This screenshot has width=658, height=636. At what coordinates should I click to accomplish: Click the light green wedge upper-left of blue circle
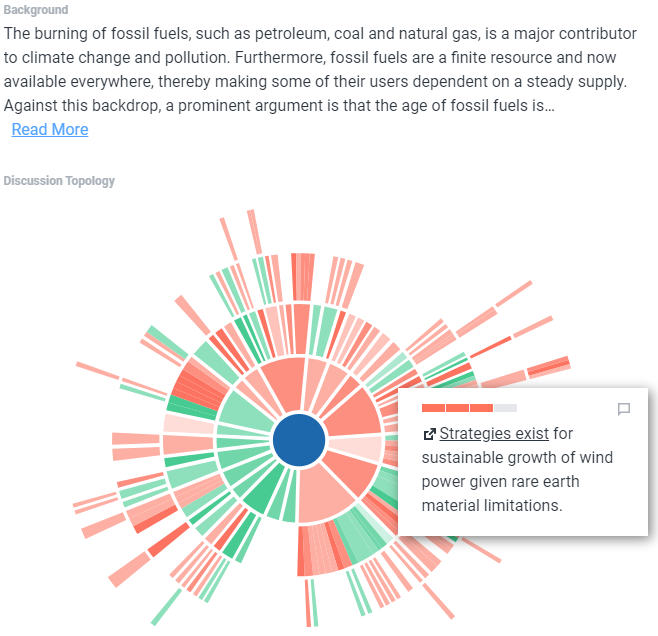pyautogui.click(x=243, y=411)
